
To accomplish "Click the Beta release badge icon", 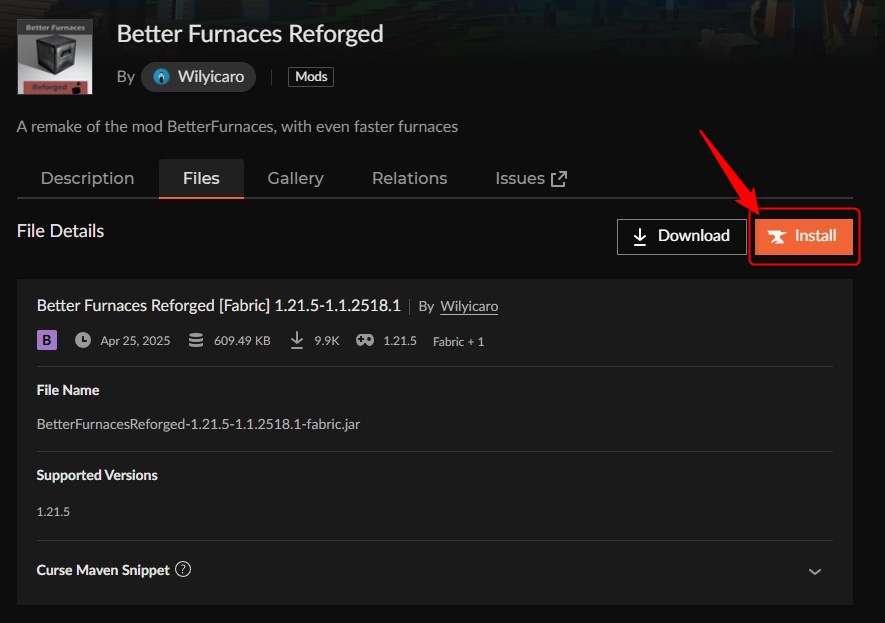I will point(46,340).
